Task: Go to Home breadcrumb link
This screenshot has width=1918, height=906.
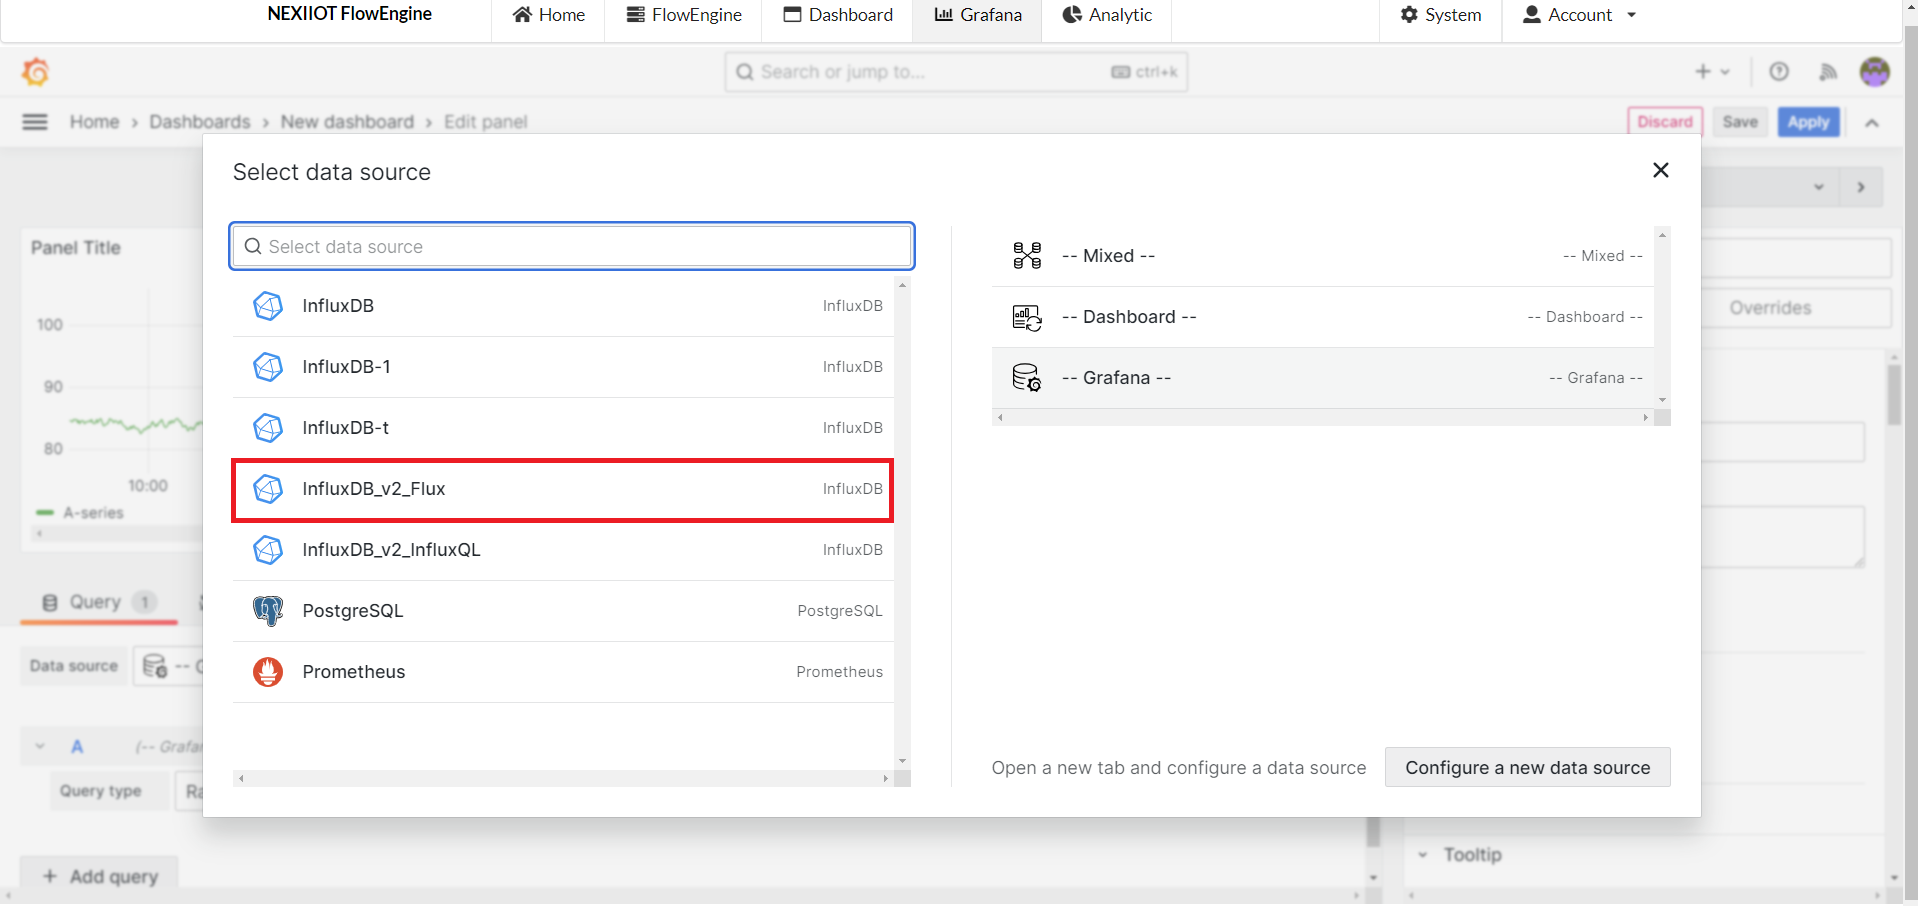Action: 94,122
